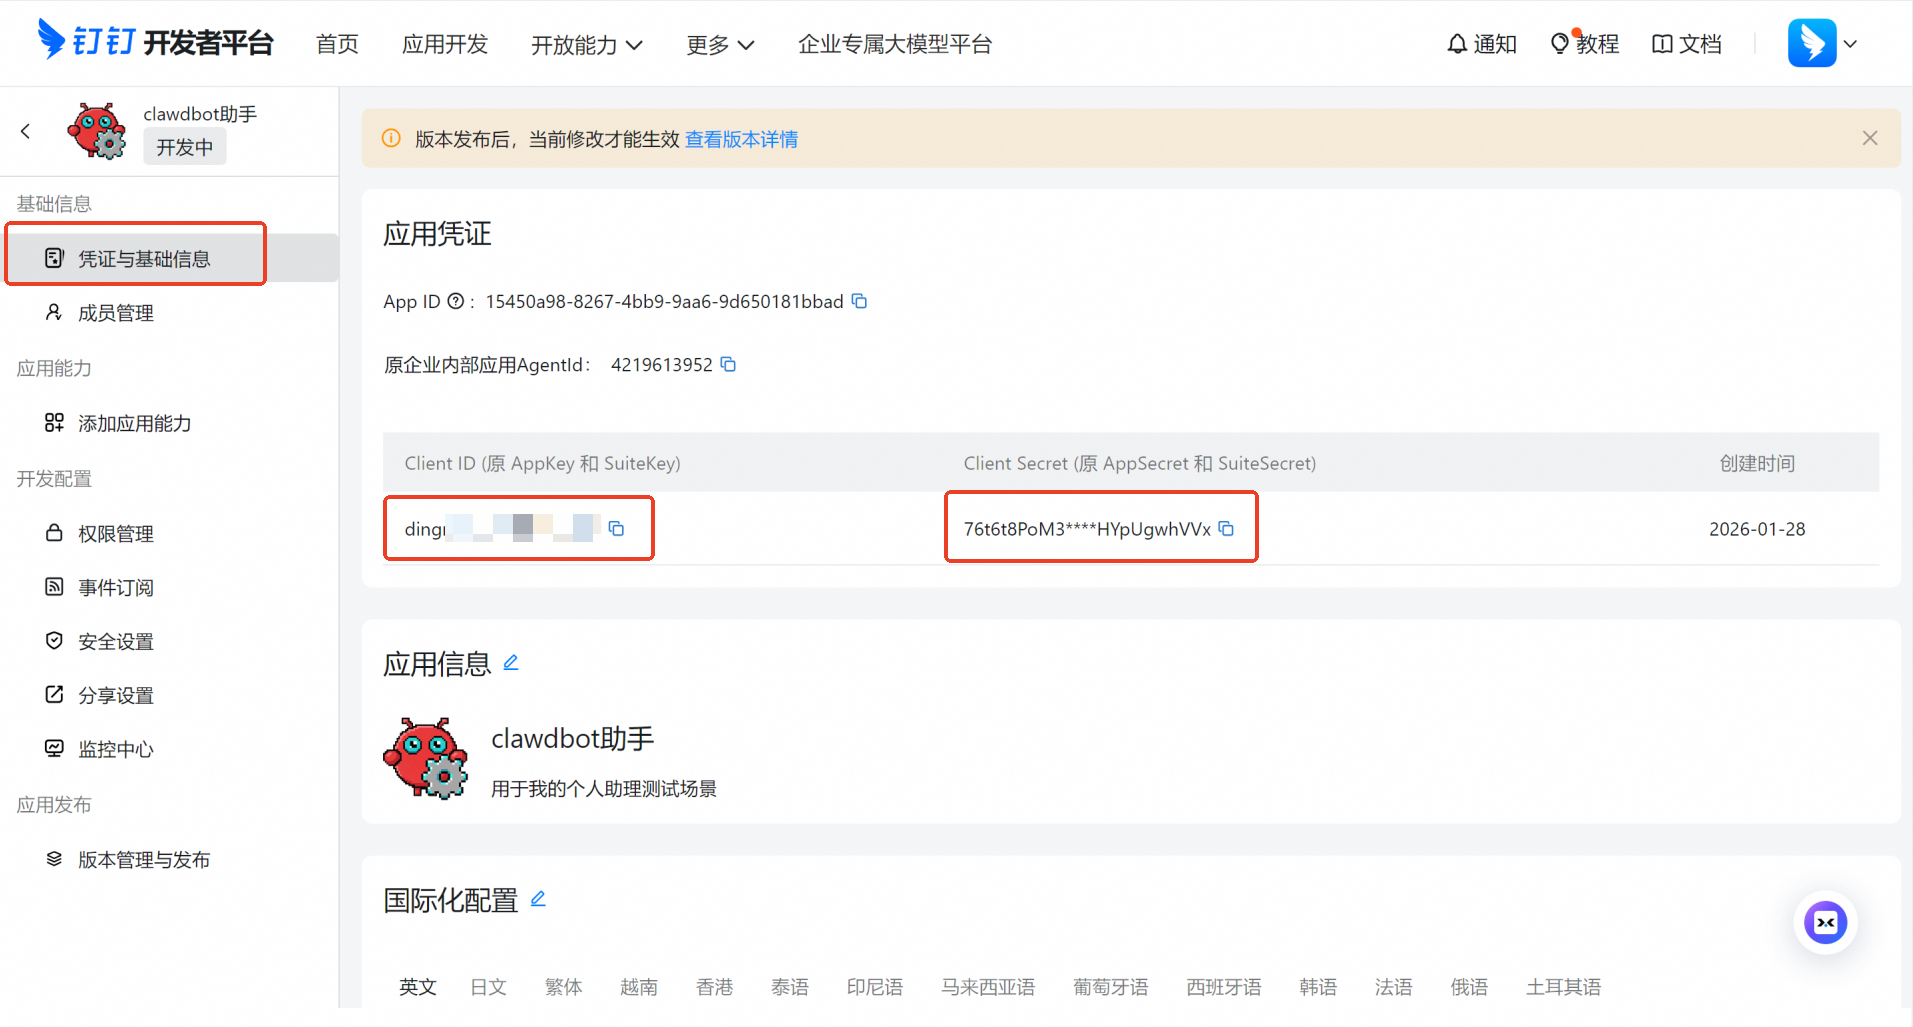Viewport: 1913px width, 1027px height.
Task: Edit the 应用信息 section
Action: pyautogui.click(x=511, y=662)
